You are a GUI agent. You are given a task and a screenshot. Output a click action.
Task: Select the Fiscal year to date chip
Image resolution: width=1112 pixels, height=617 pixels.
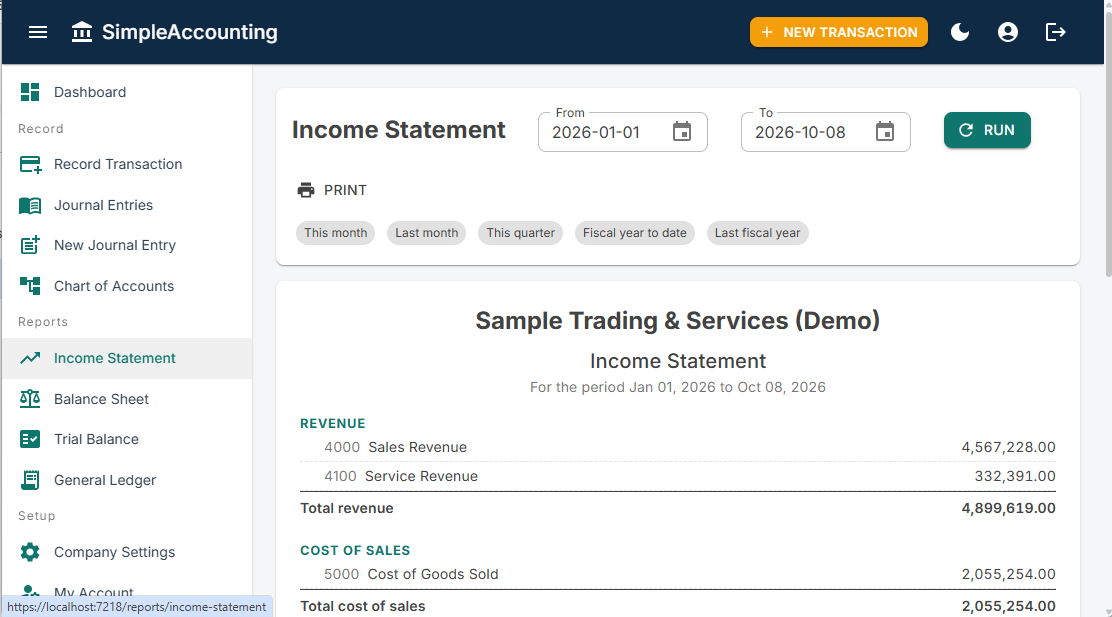(x=635, y=233)
